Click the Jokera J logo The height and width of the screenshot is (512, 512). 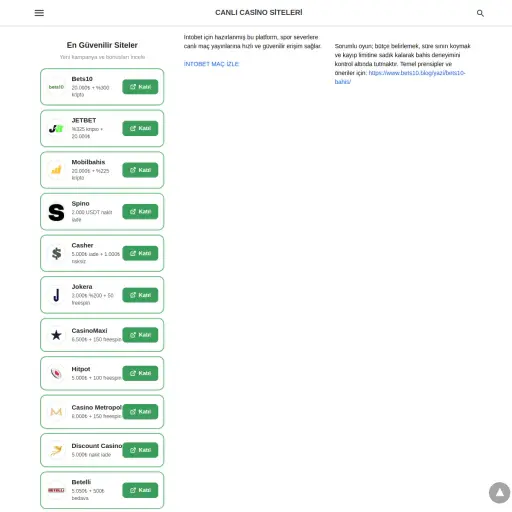[56, 295]
